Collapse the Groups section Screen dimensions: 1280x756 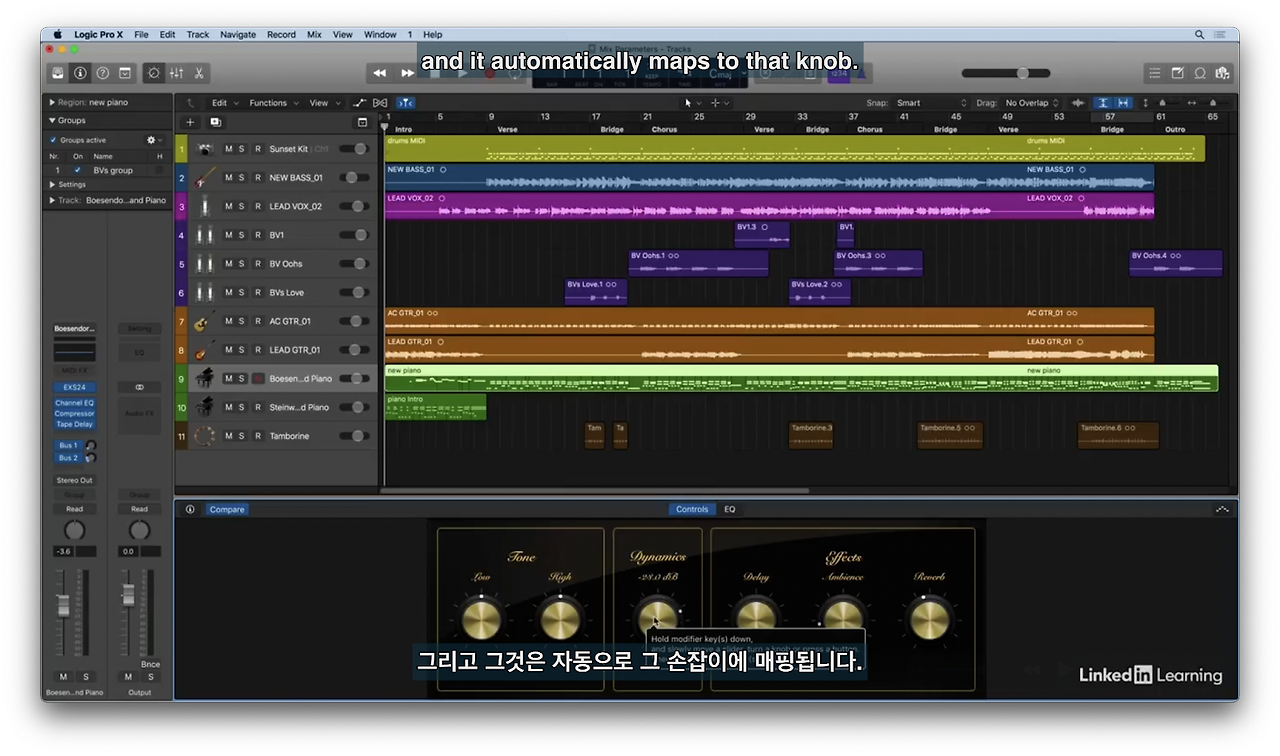click(x=52, y=120)
